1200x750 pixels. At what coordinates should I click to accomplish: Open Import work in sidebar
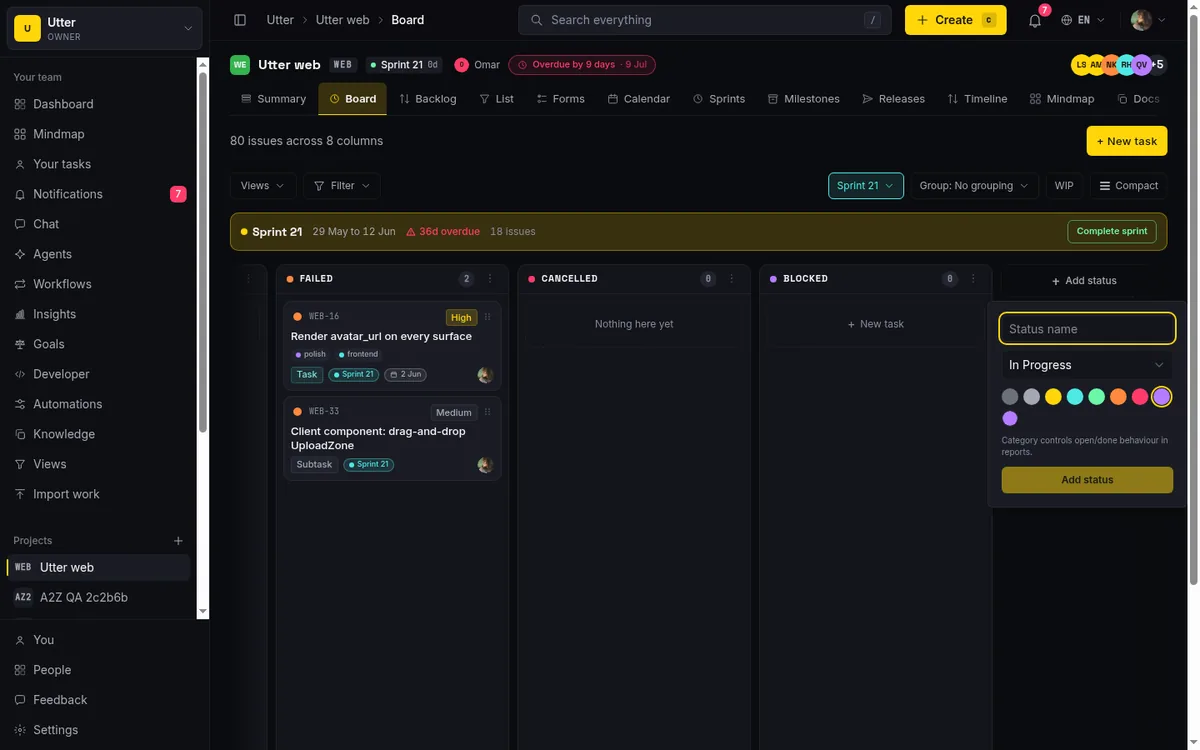coord(100,494)
